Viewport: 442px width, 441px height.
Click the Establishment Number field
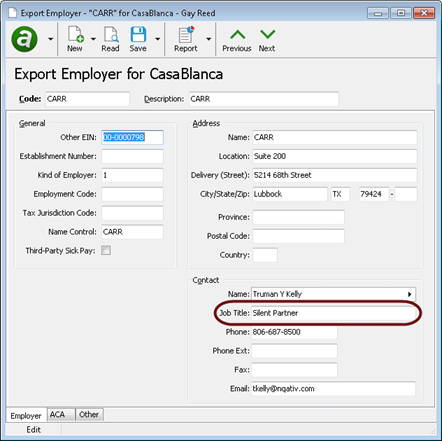click(x=132, y=156)
